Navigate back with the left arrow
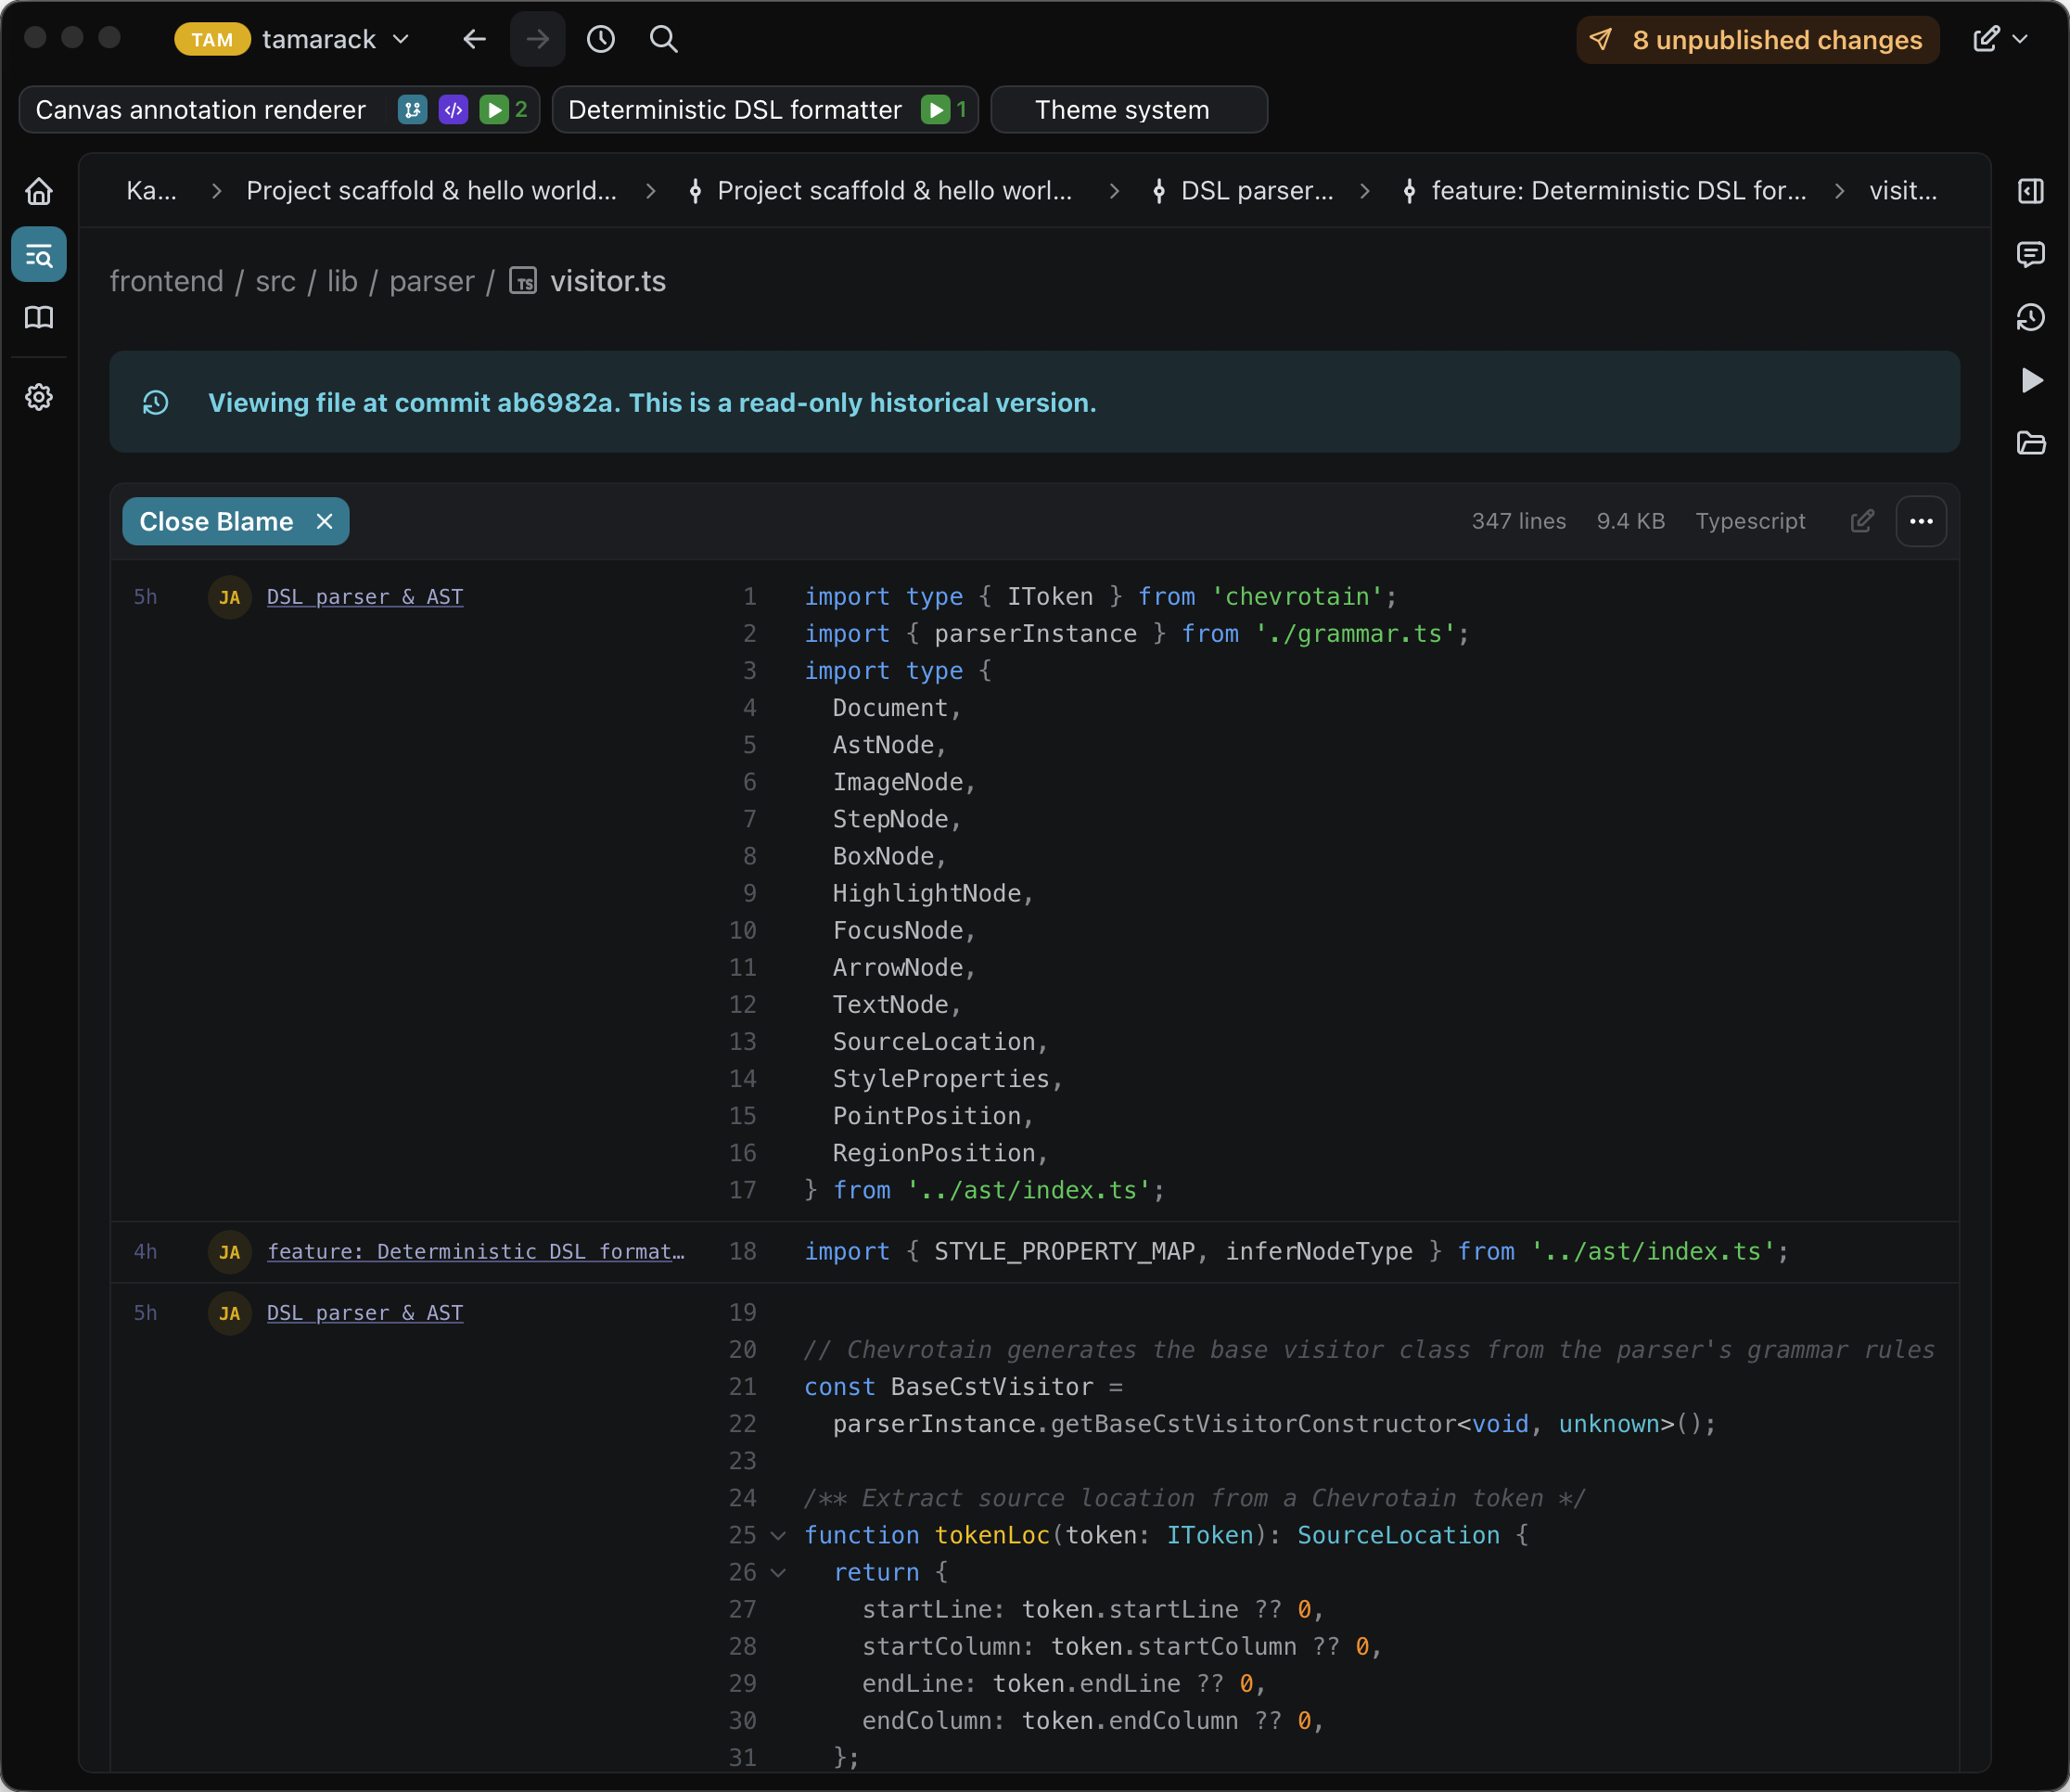The width and height of the screenshot is (2070, 1792). click(474, 39)
